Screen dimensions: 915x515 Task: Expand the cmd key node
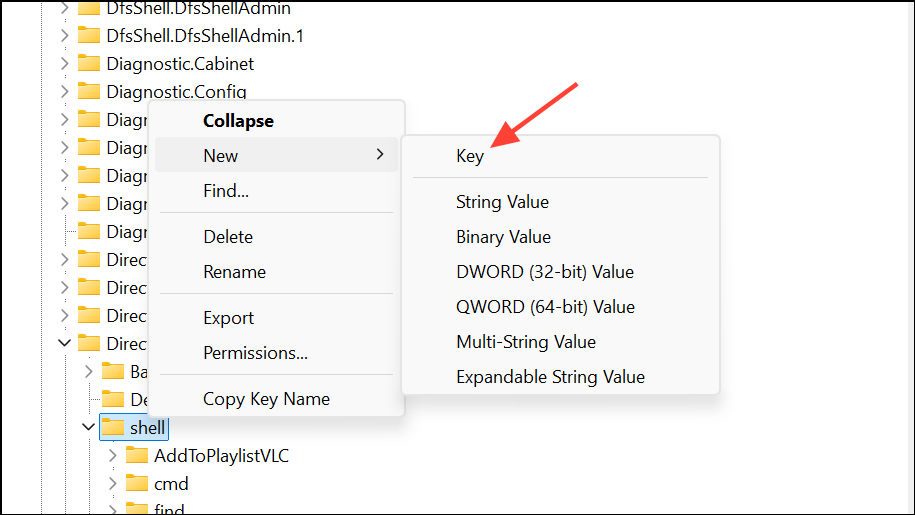tap(113, 484)
